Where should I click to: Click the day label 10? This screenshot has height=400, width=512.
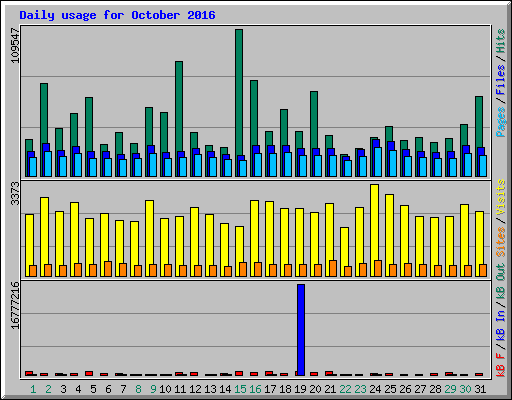pos(165,389)
